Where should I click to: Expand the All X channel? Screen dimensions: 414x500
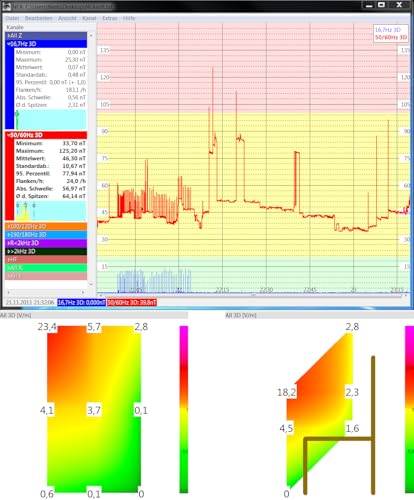[x=46, y=268]
